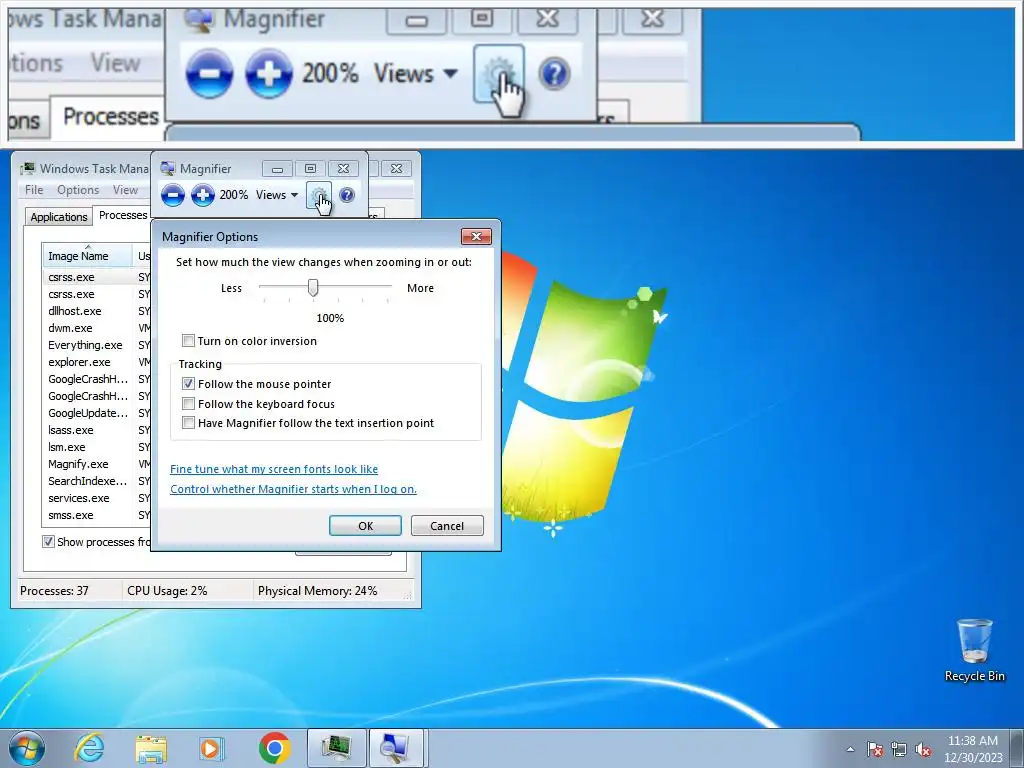Image resolution: width=1024 pixels, height=768 pixels.
Task: Select Recycle Bin desktop icon
Action: [x=974, y=650]
